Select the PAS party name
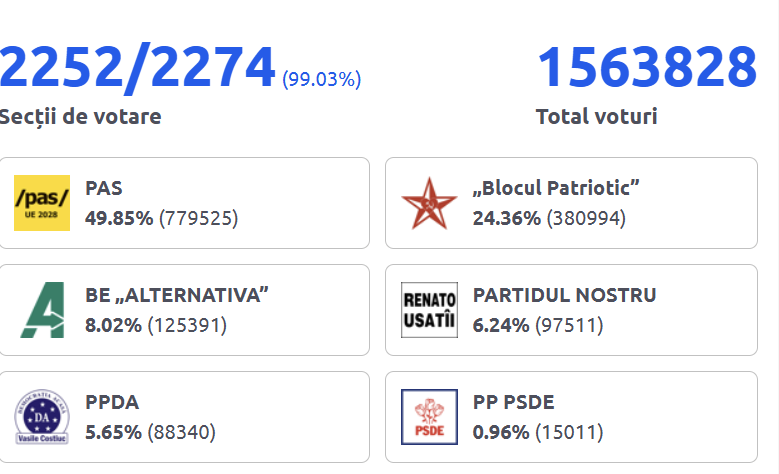 104,188
